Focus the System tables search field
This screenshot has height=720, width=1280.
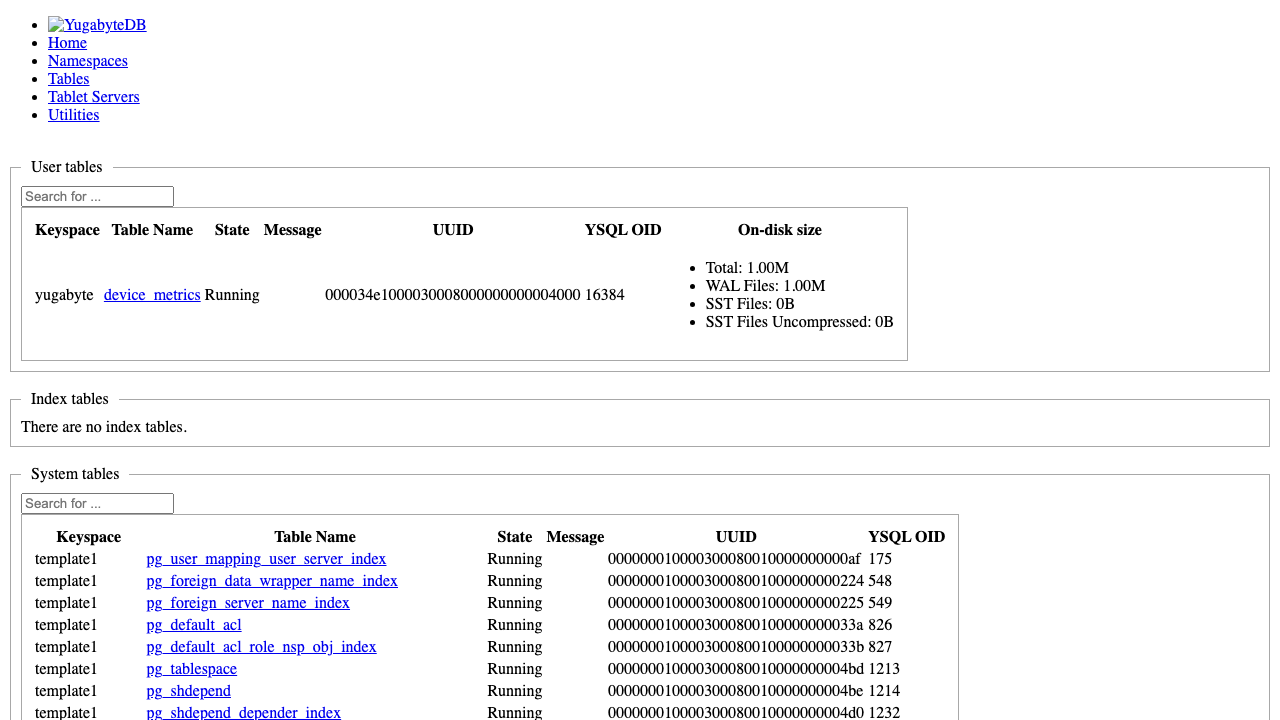click(97, 504)
